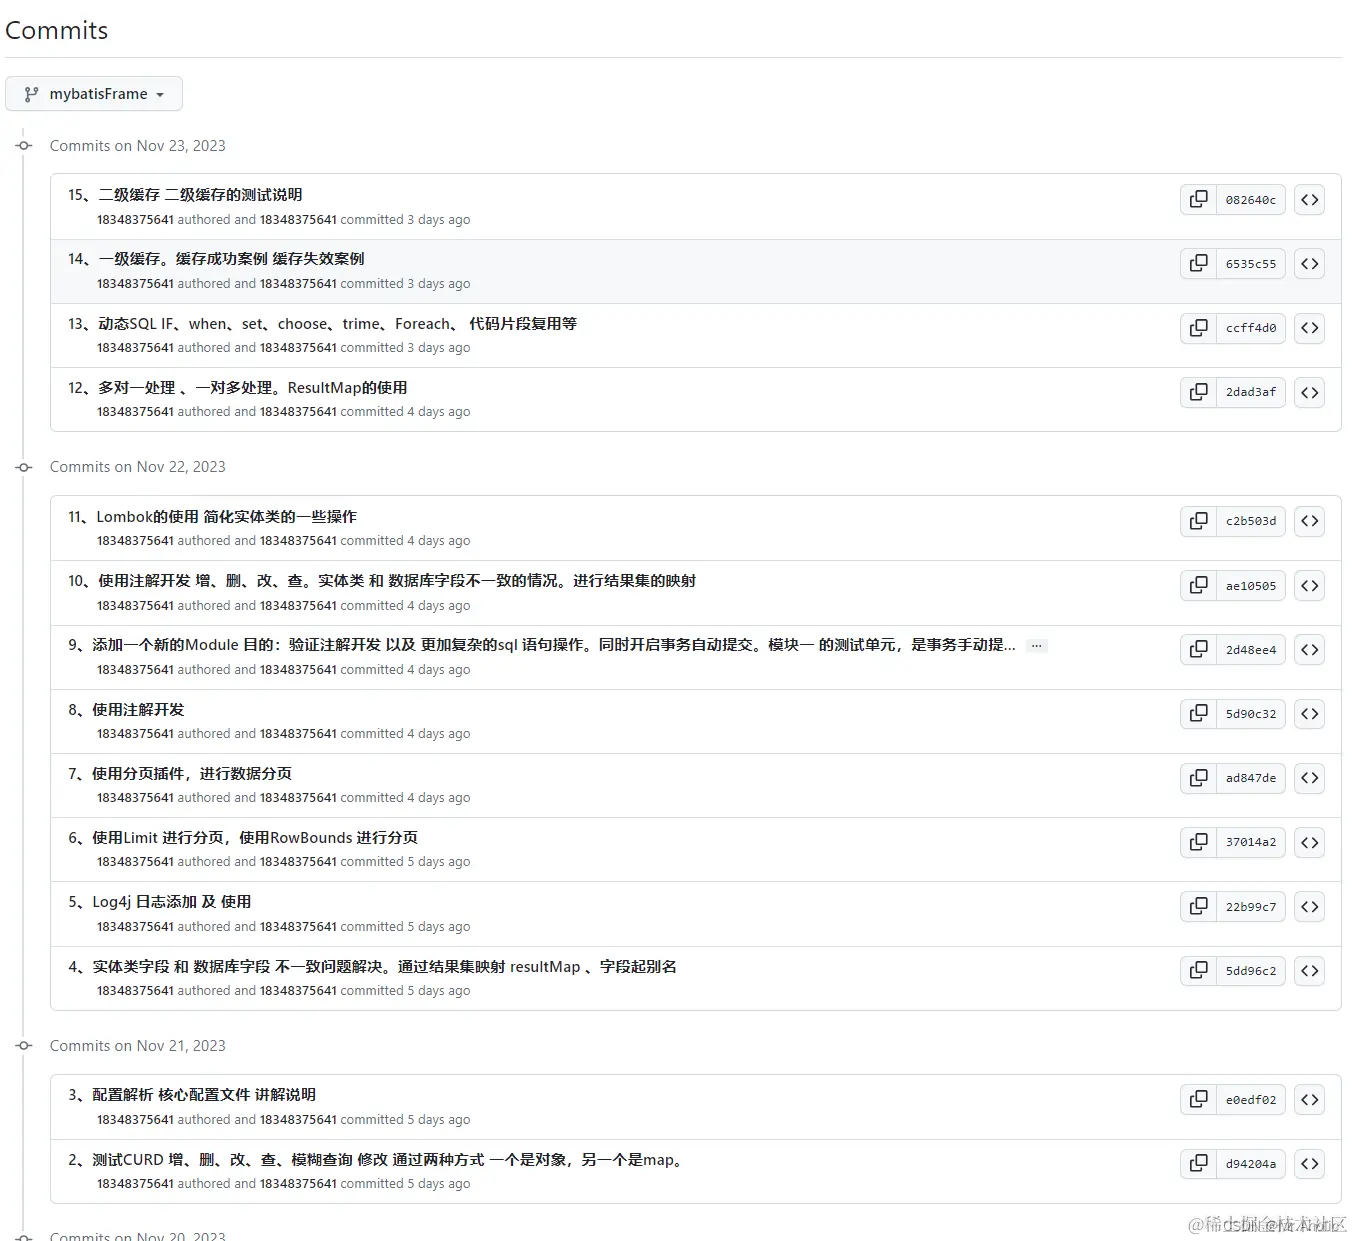The width and height of the screenshot is (1354, 1241).
Task: Open commit titled 3、配置解析
Action: (192, 1095)
